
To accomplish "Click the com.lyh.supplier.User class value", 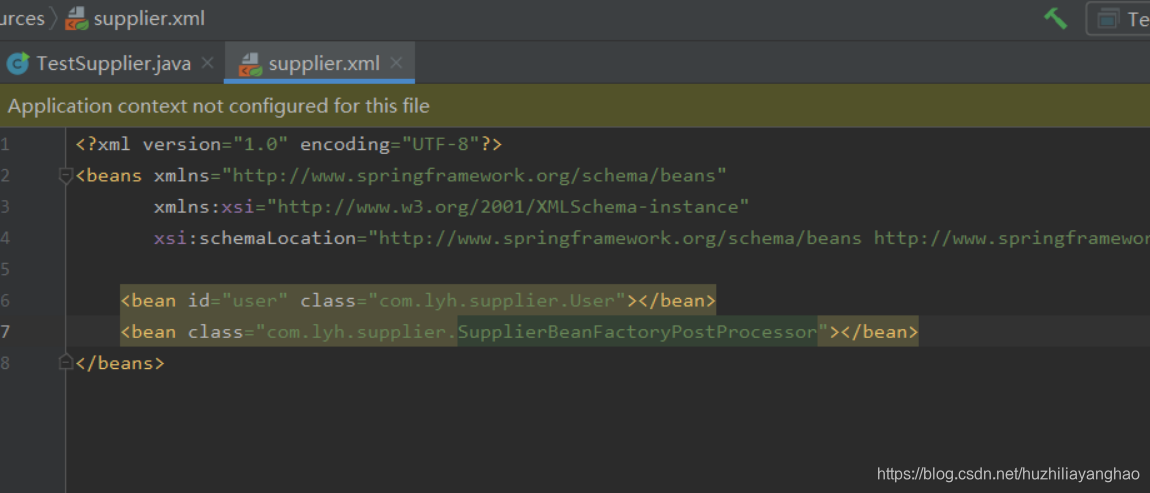I will tap(497, 300).
